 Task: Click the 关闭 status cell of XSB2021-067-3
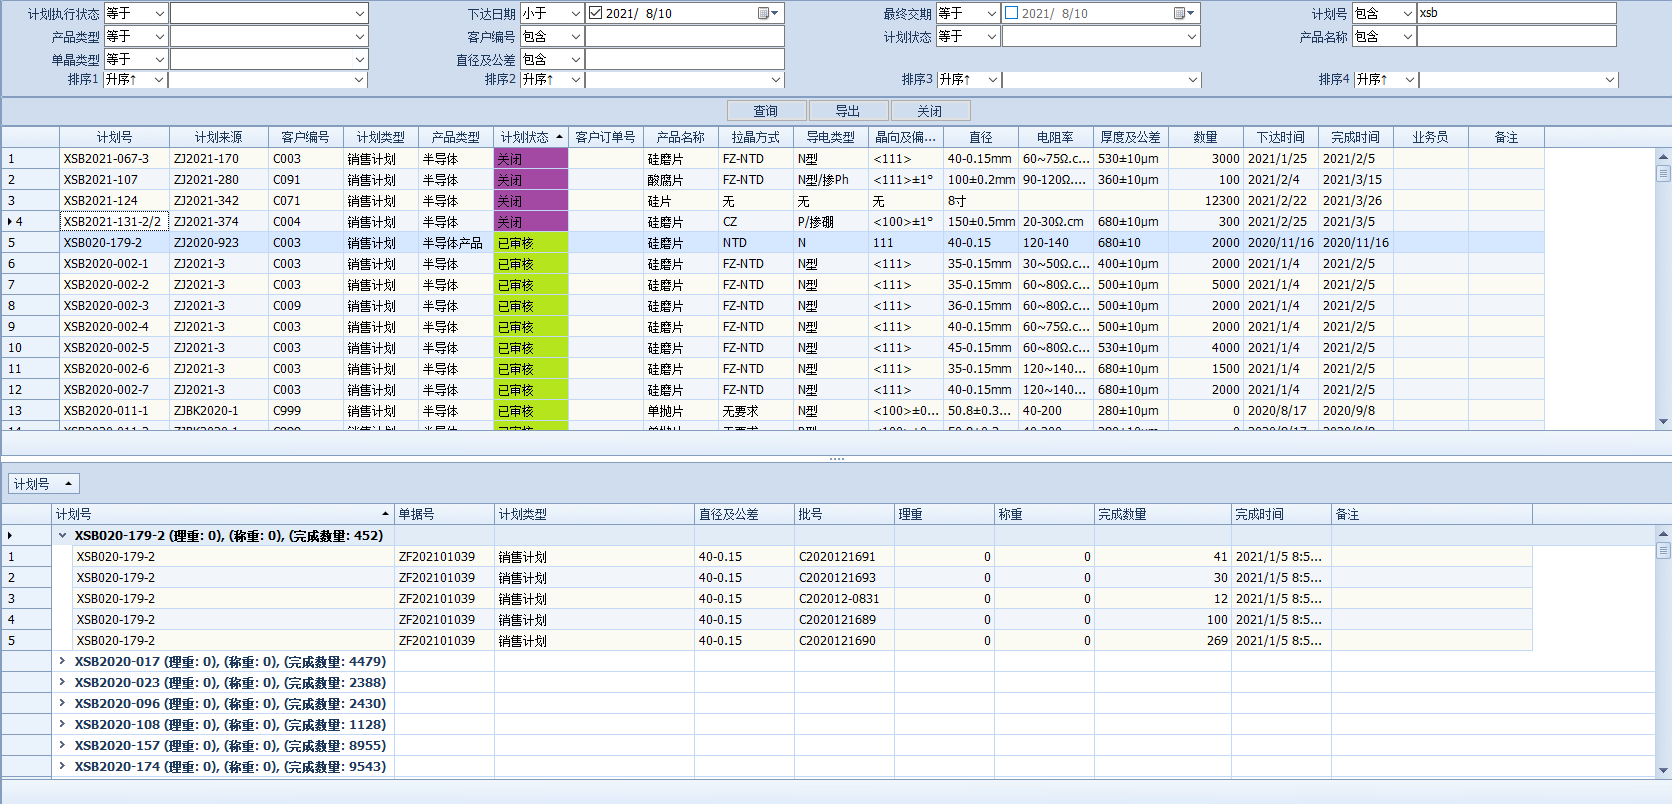click(x=531, y=158)
